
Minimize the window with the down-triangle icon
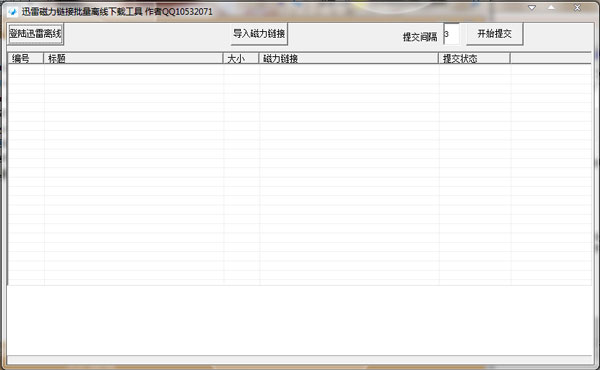532,8
